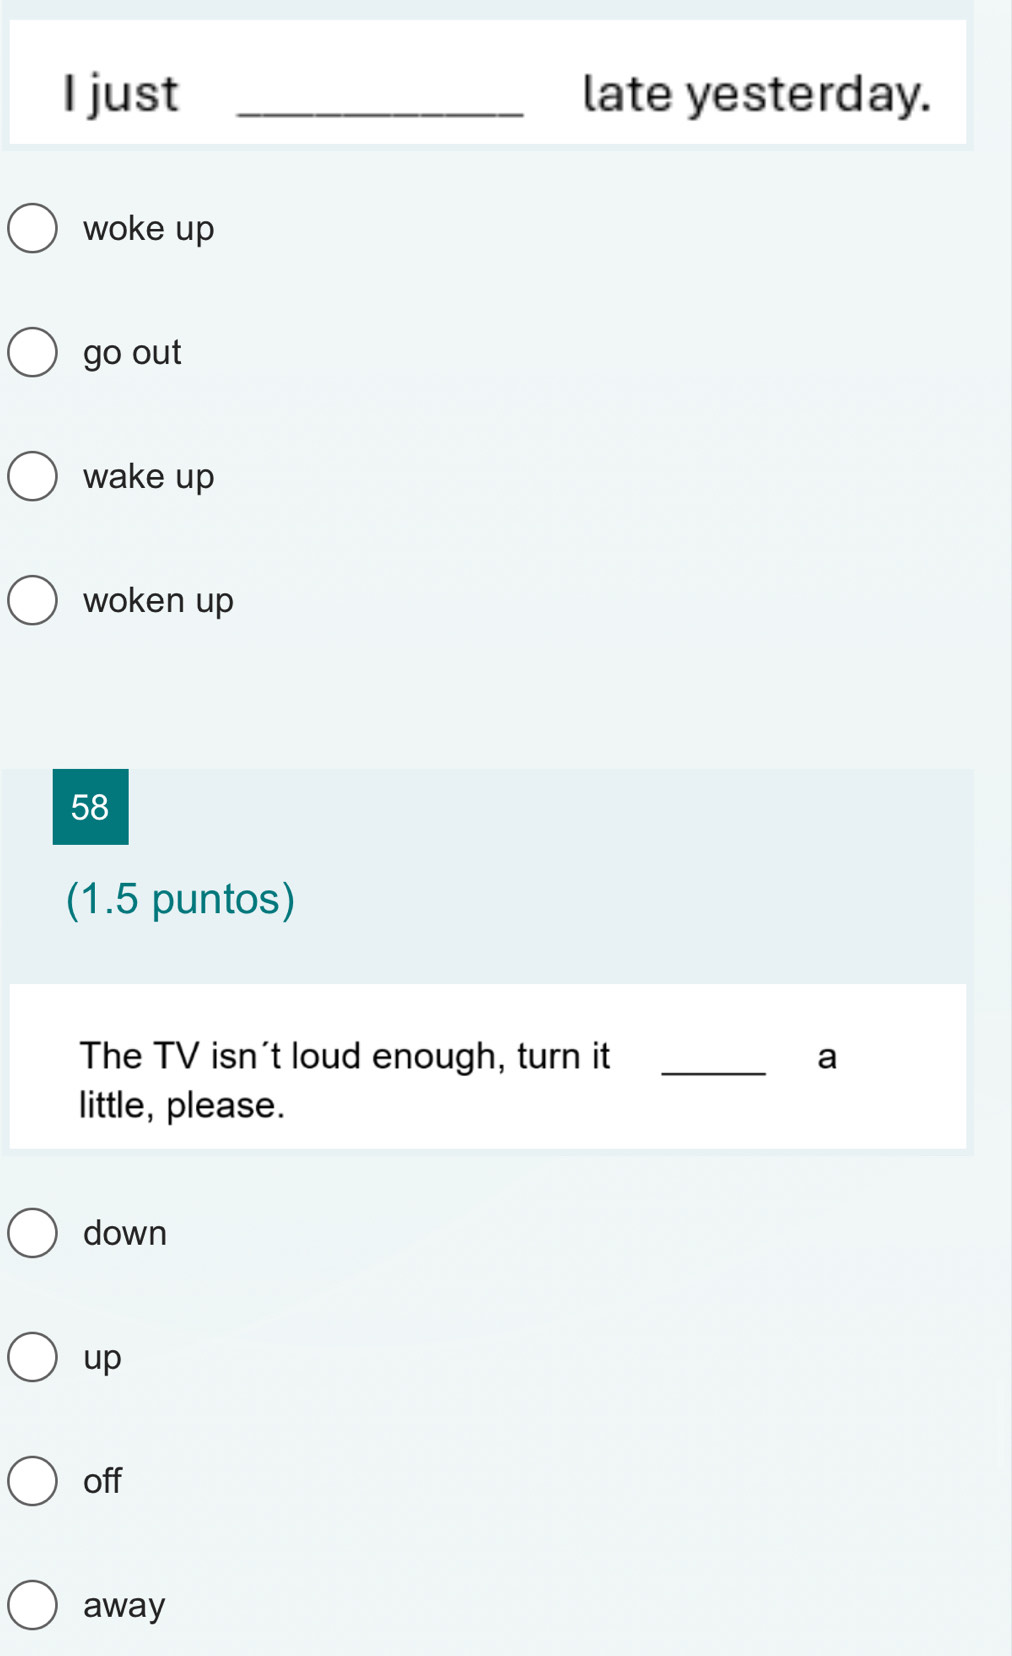The image size is (1012, 1656).
Task: Click the 'woken up' answer label text
Action: pyautogui.click(x=158, y=601)
